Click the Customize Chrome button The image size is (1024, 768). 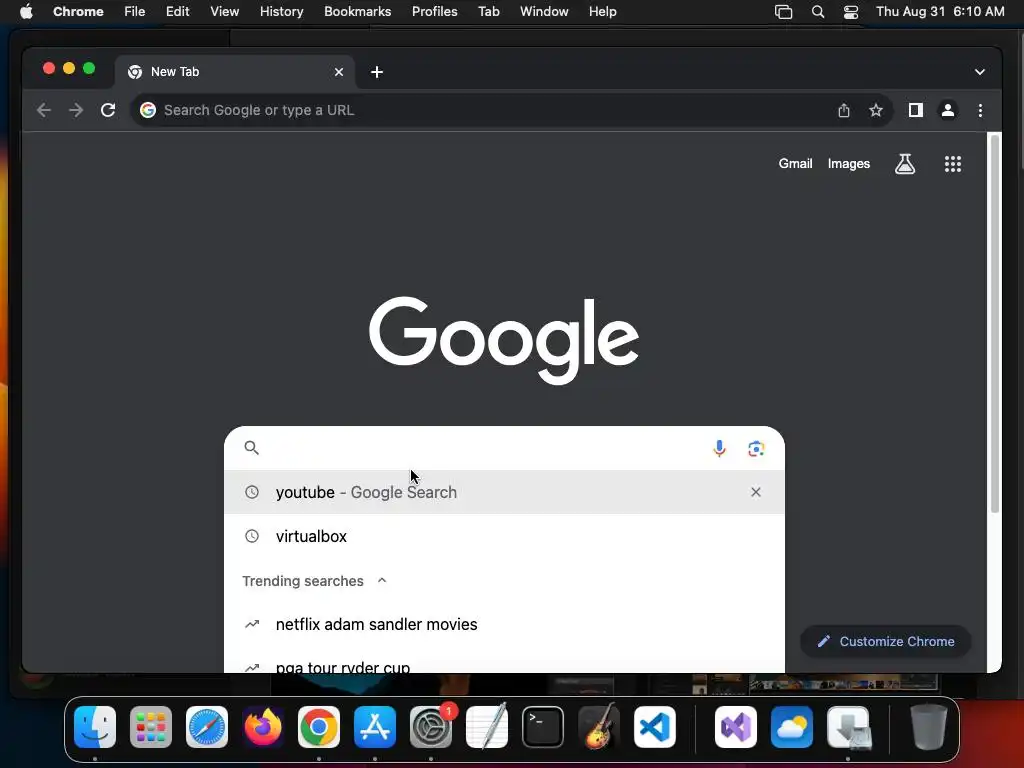pyautogui.click(x=886, y=641)
